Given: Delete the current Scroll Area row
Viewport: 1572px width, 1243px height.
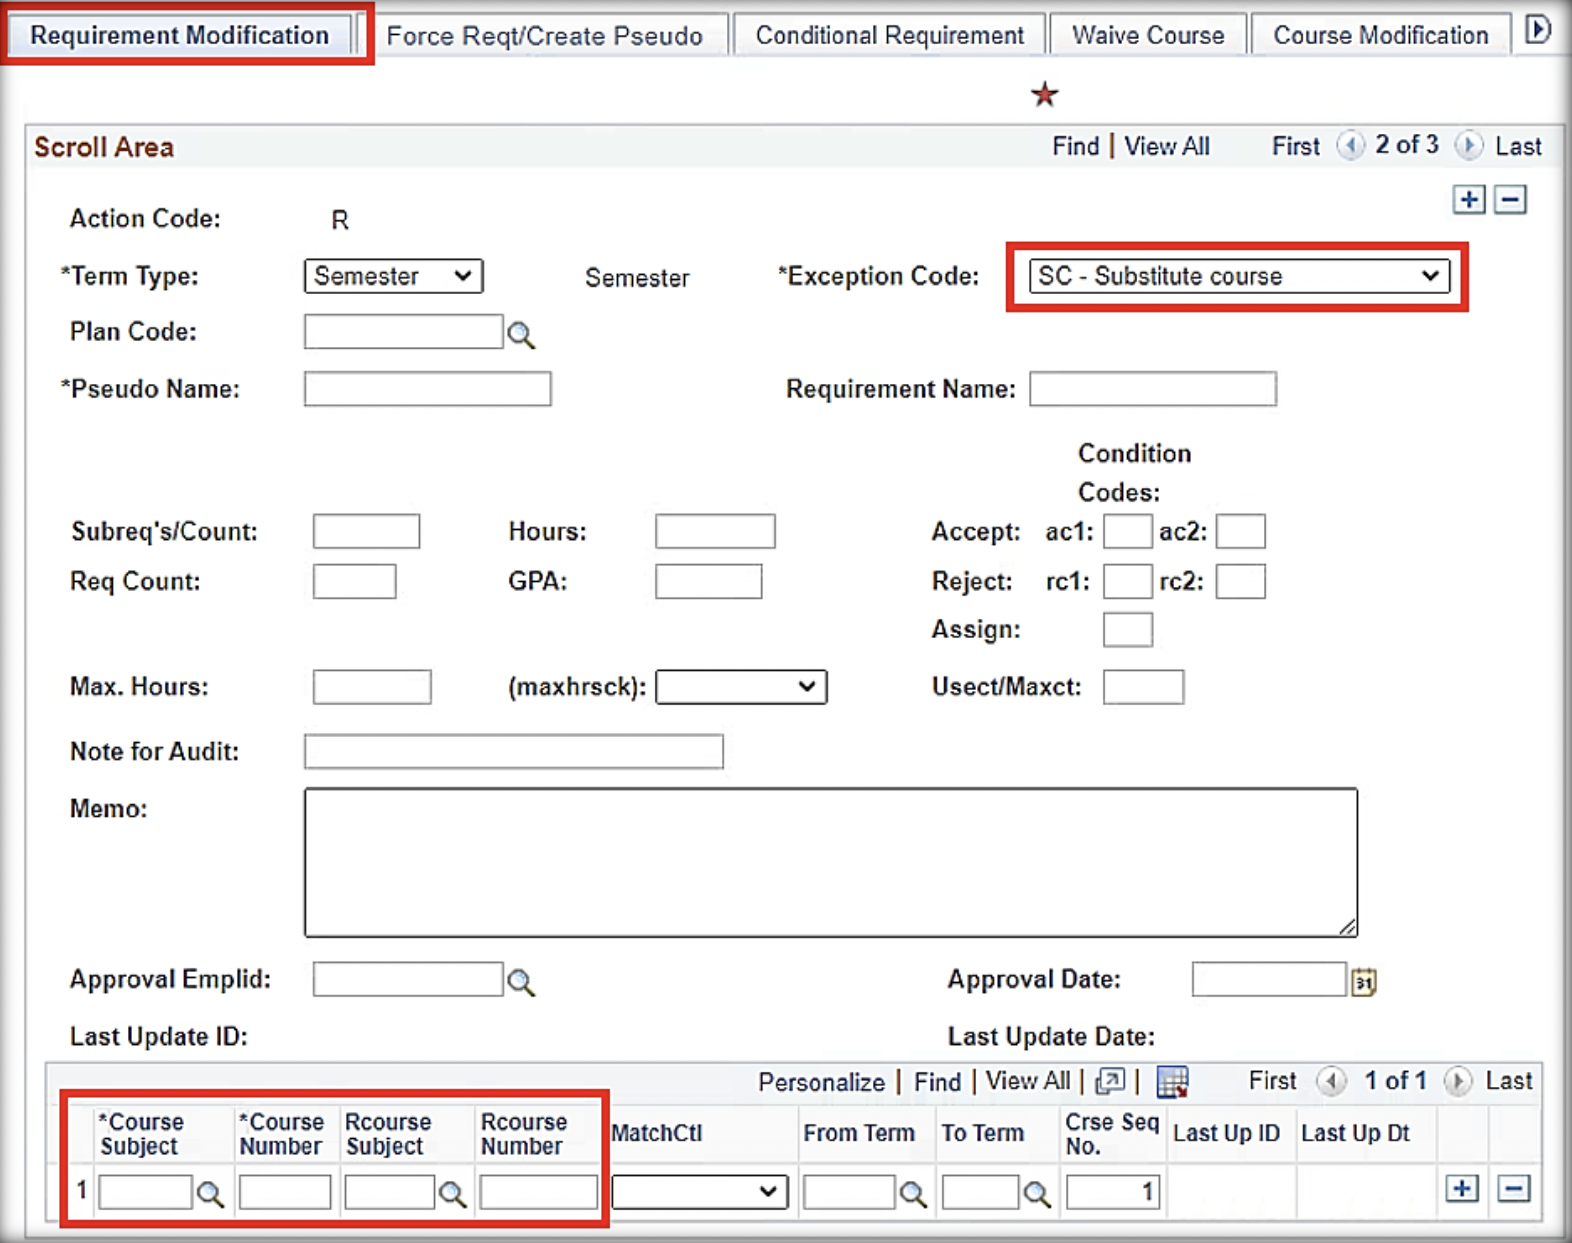Looking at the screenshot, I should click(x=1510, y=200).
